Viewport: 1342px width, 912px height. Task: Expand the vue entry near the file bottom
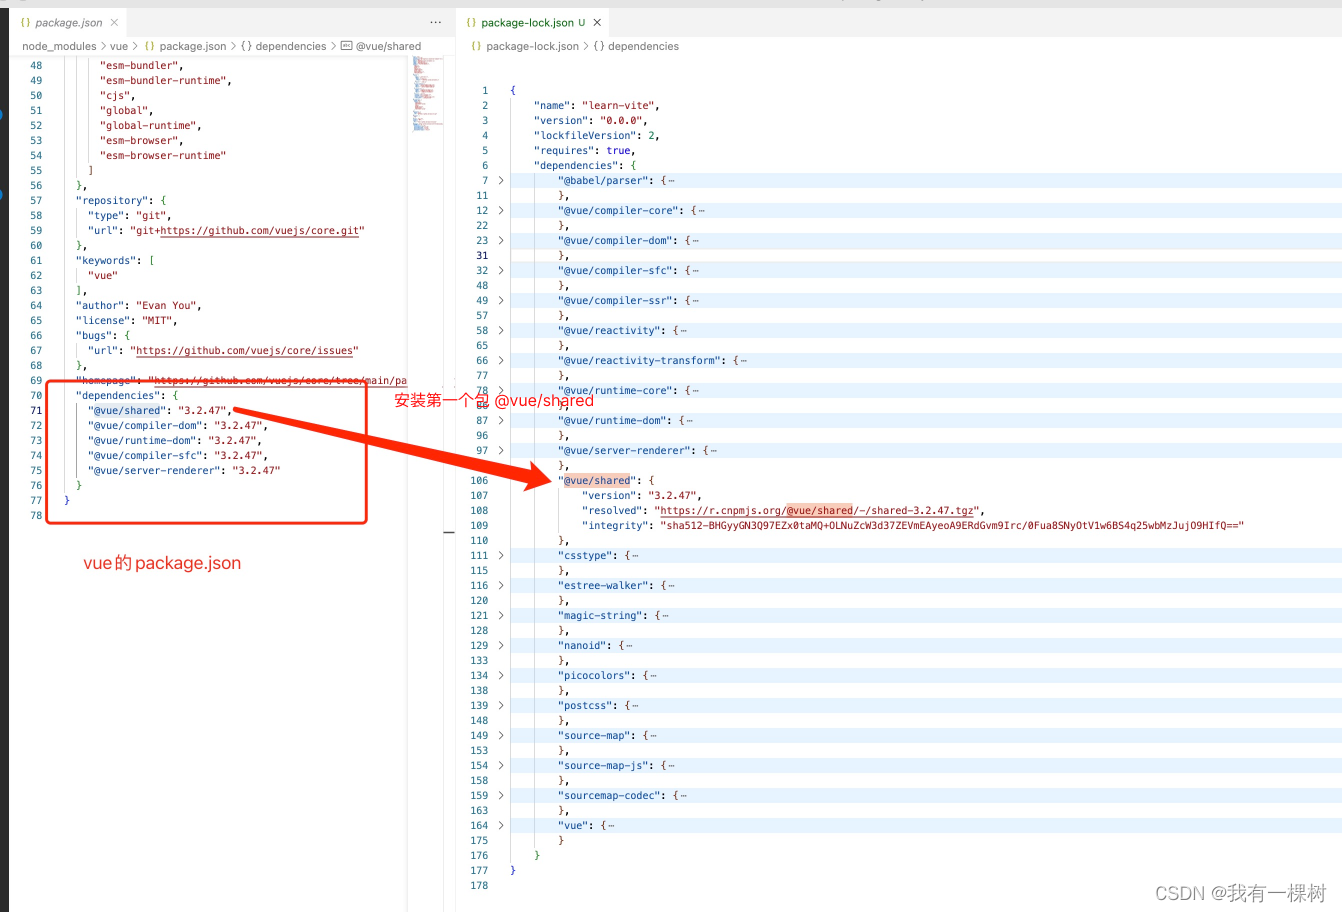(499, 825)
